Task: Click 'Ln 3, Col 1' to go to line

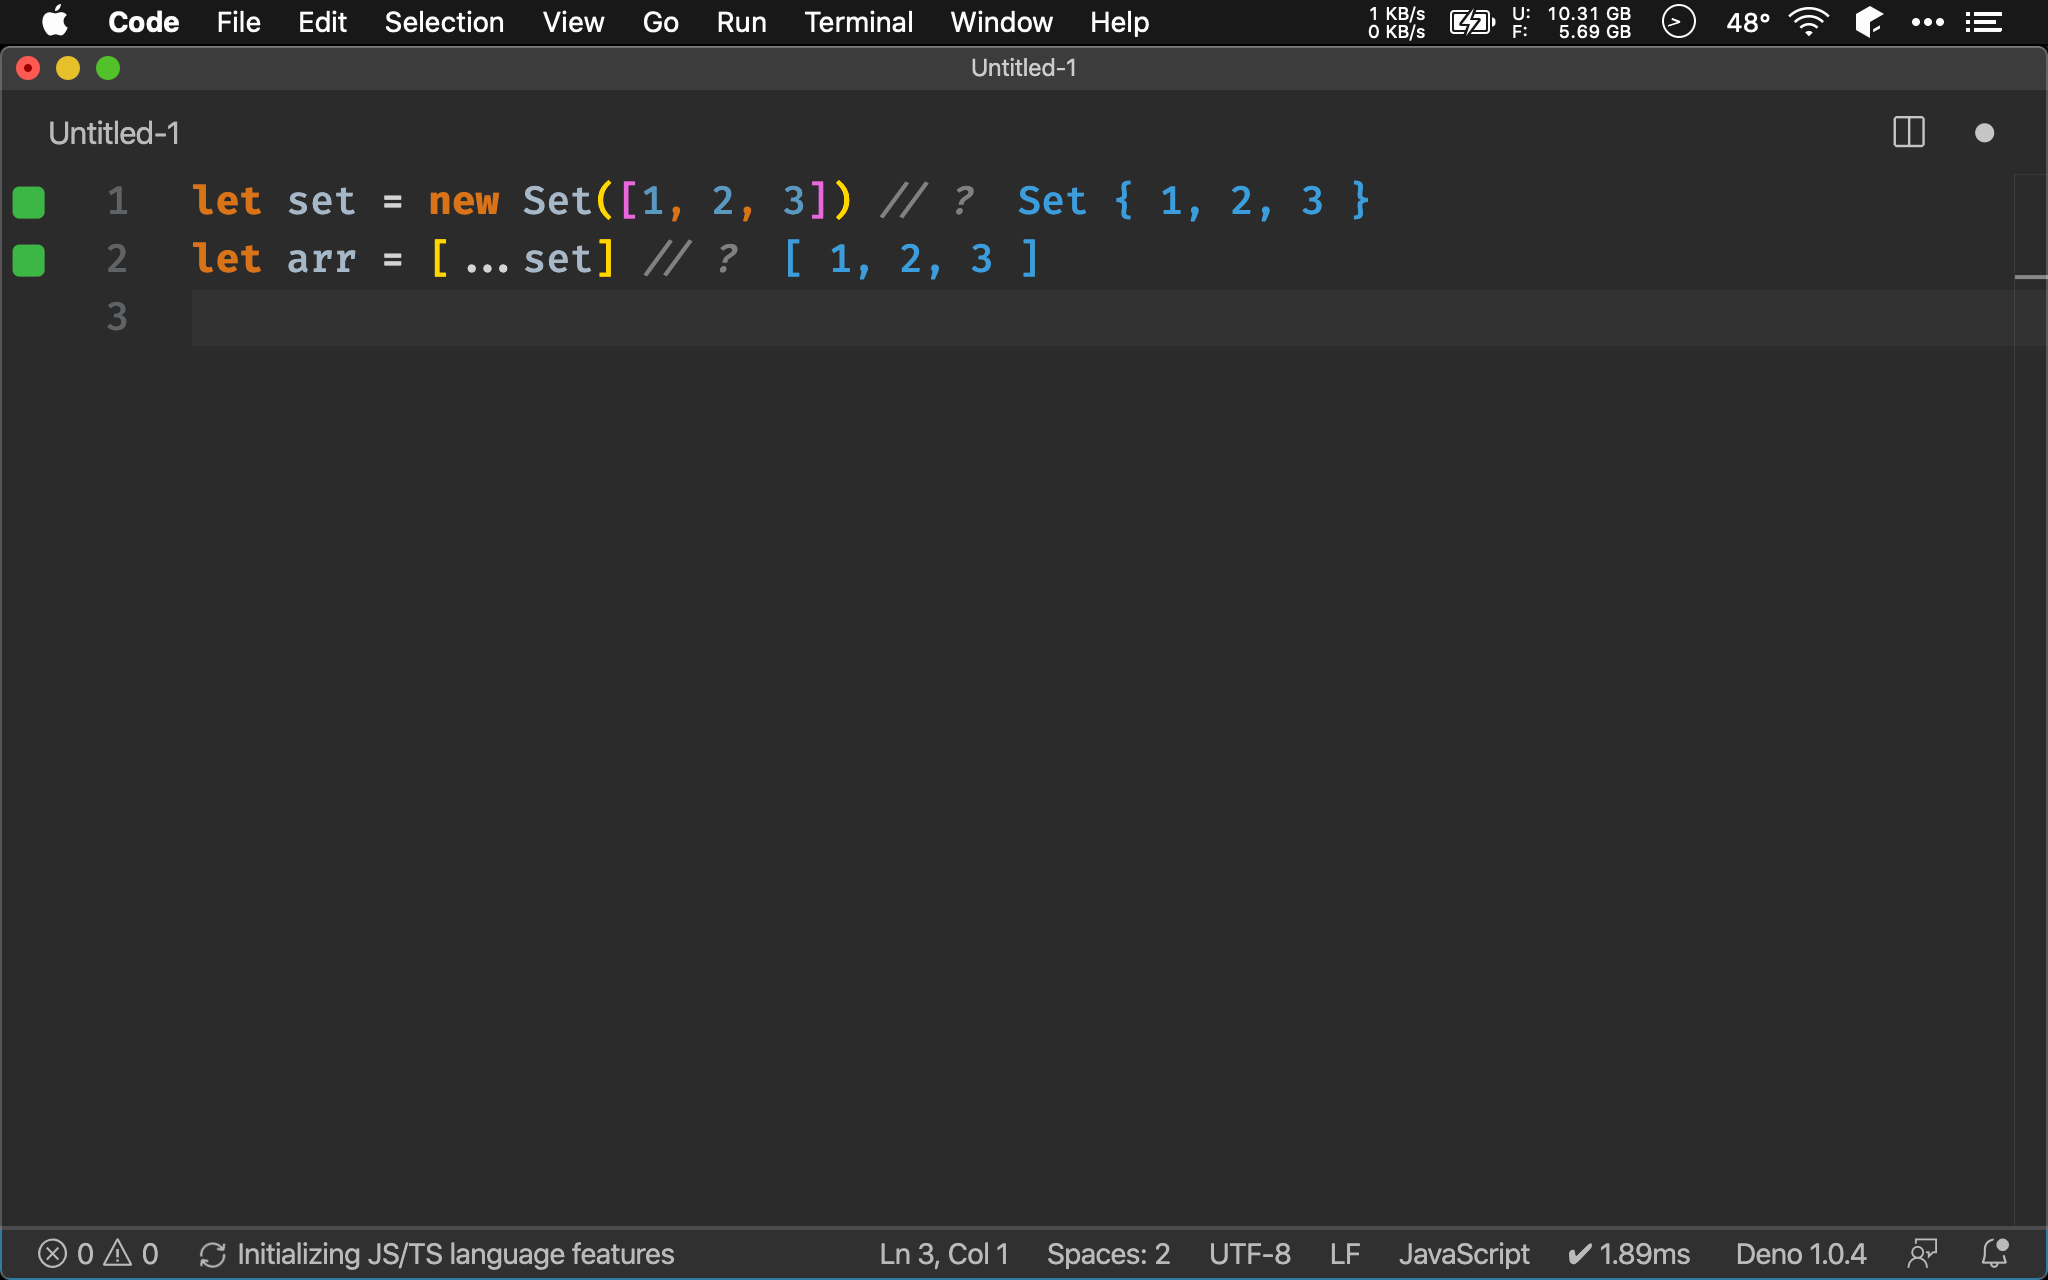Action: 944,1254
